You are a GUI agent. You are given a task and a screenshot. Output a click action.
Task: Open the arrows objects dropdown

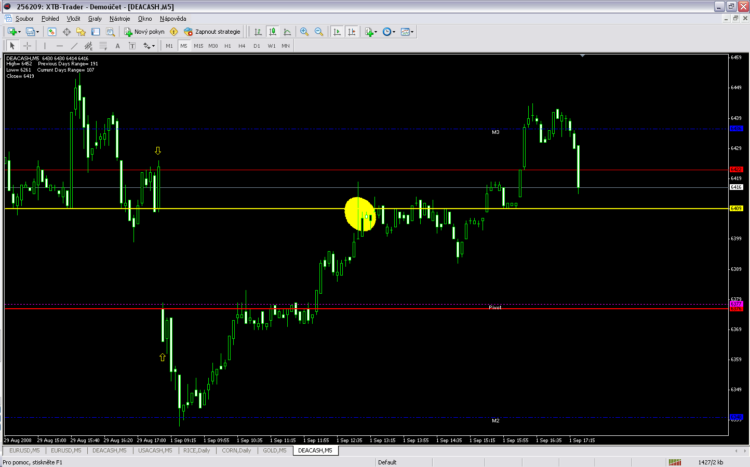(x=153, y=46)
